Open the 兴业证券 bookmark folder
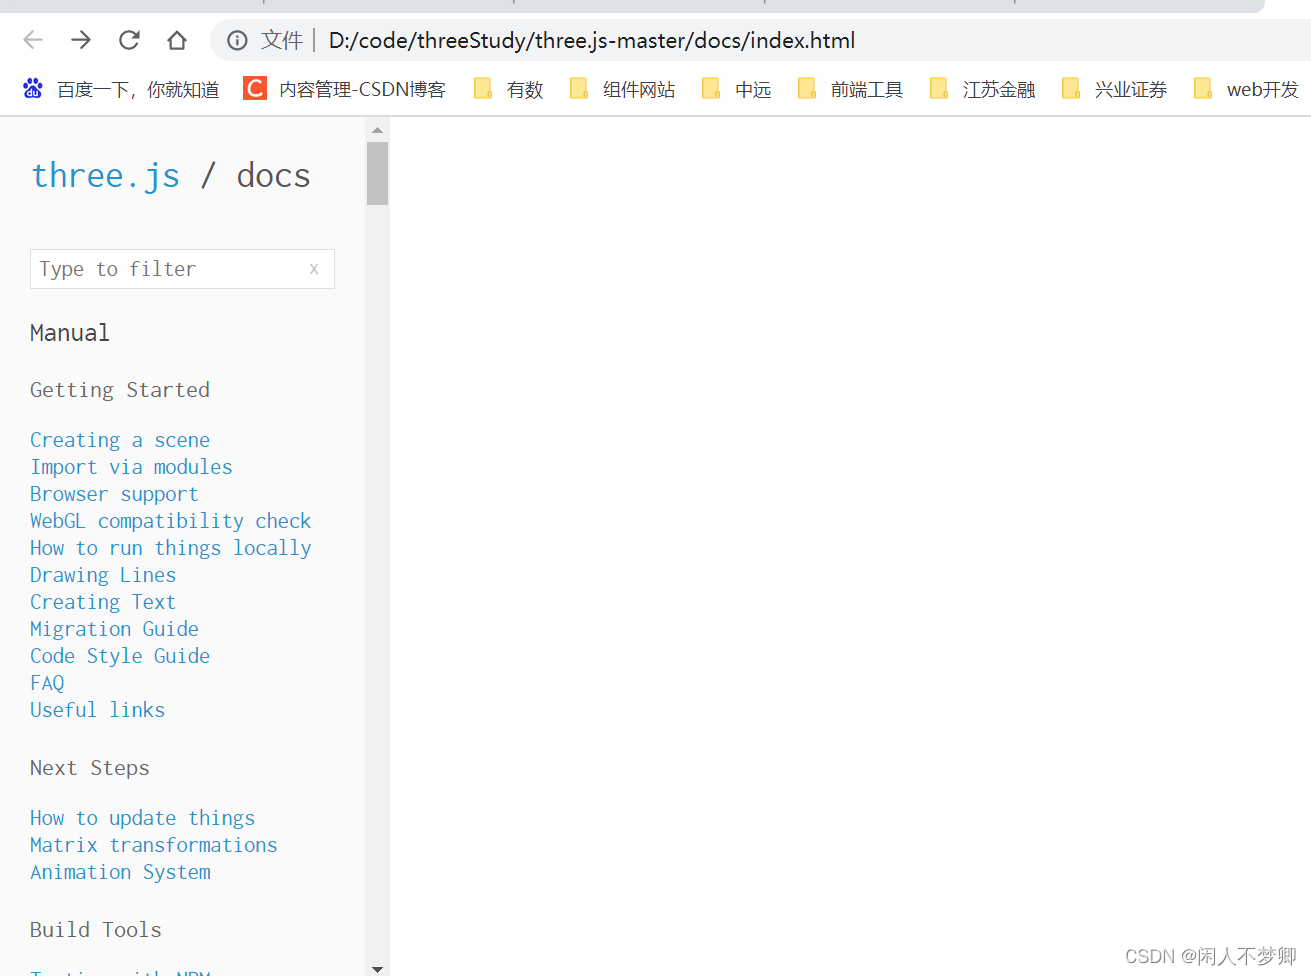 [1114, 89]
